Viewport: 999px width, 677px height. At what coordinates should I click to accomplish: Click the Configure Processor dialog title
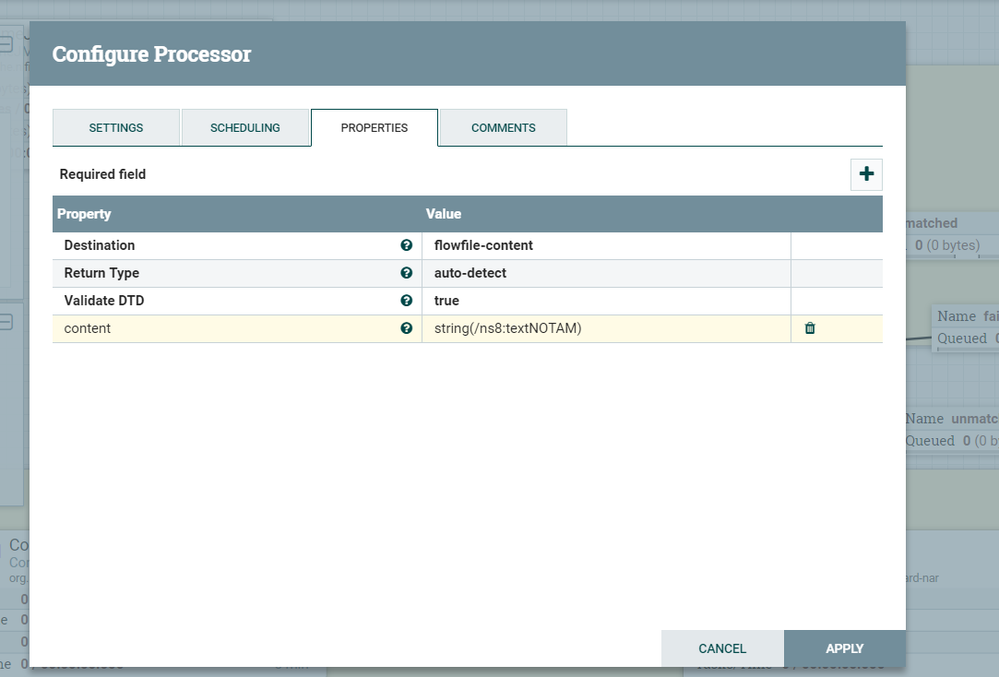(x=152, y=54)
